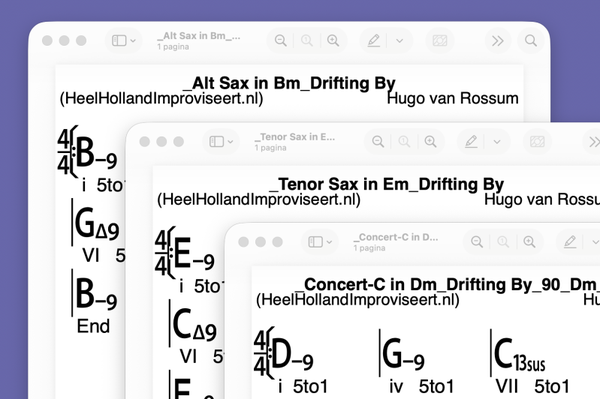Reset actual size in Alt Sax window
Screen dimensions: 600x399
(x=307, y=41)
